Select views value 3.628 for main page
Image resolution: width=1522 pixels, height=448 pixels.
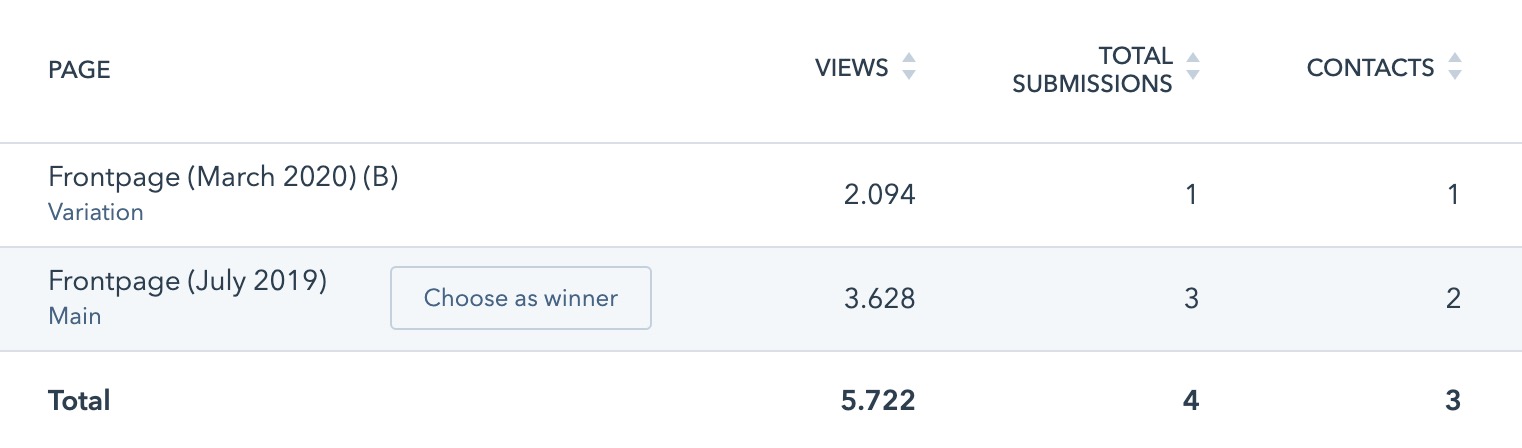pyautogui.click(x=879, y=298)
